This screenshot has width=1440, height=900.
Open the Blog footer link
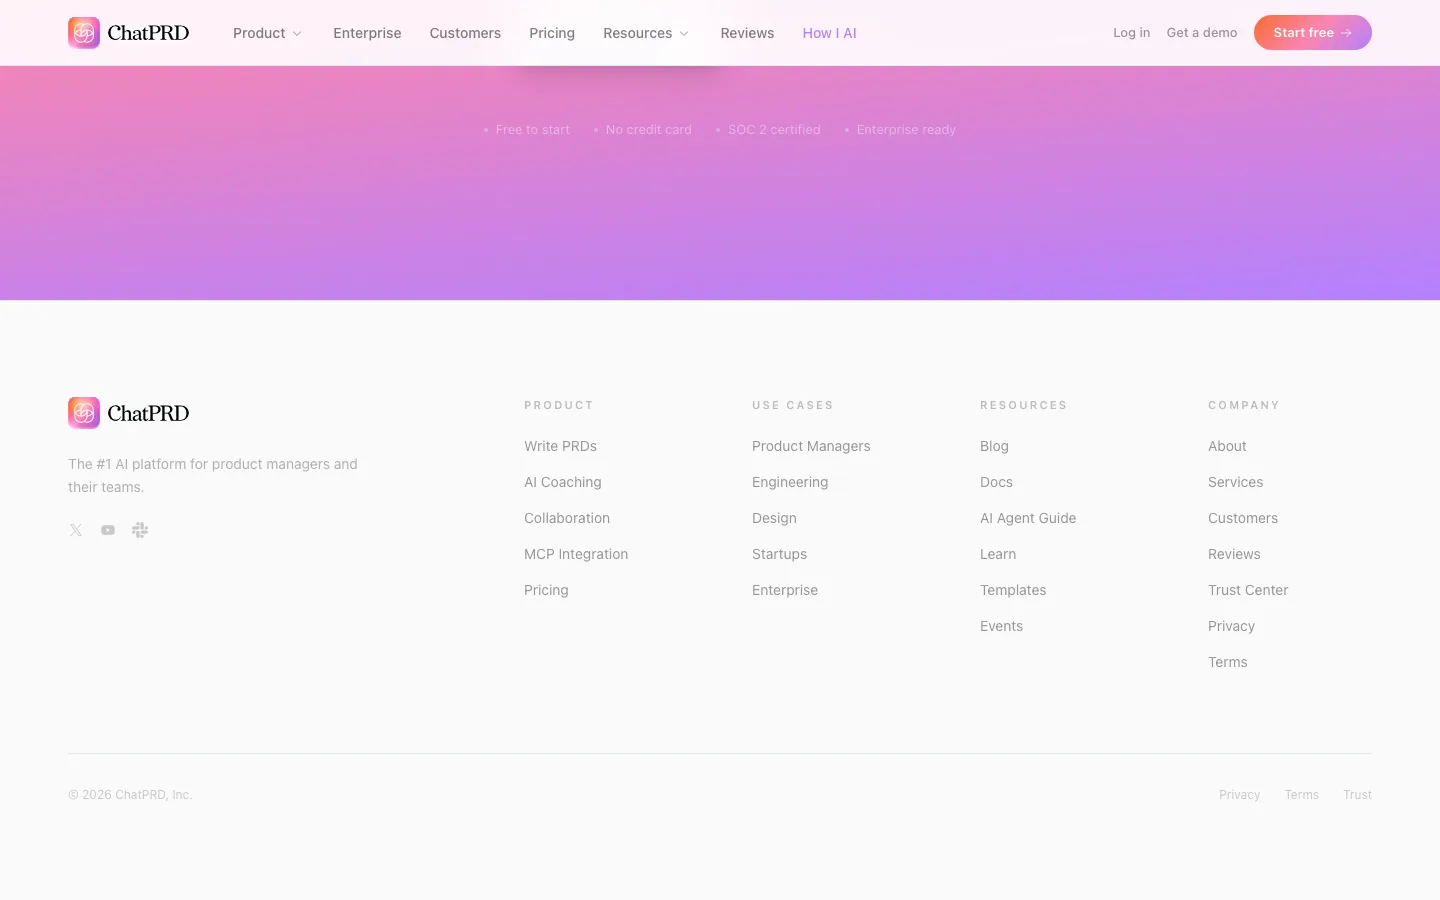[x=994, y=446]
